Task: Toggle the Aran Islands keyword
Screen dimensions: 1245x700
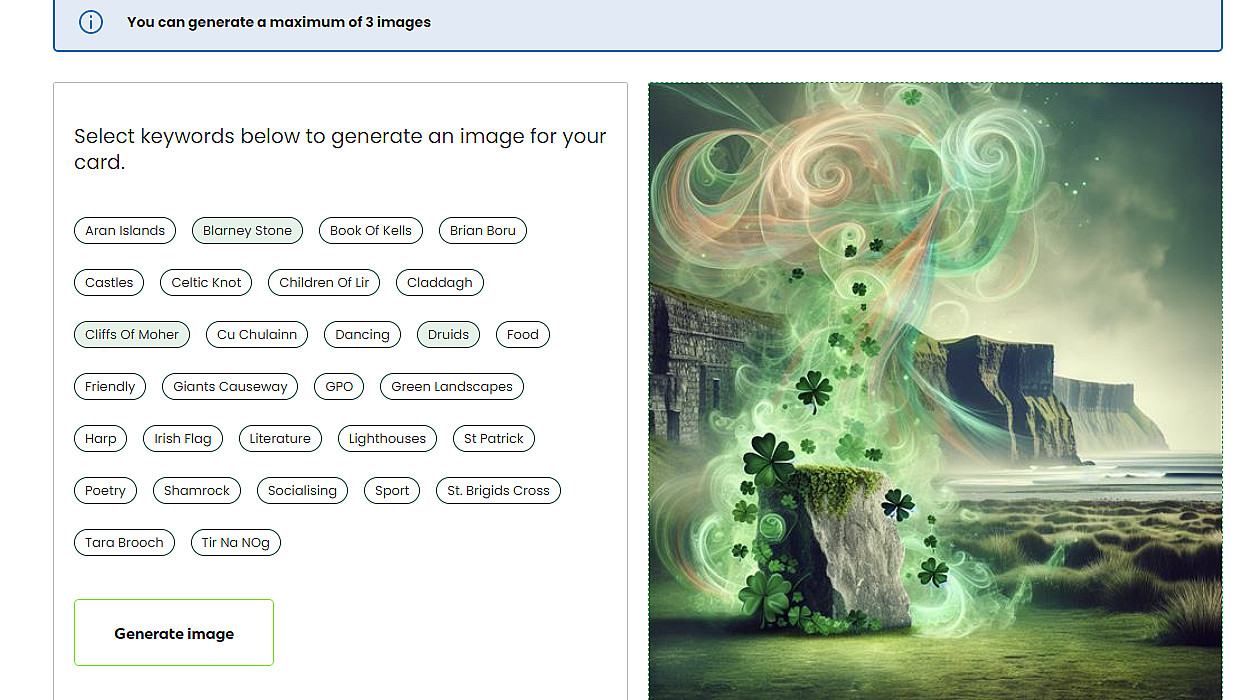Action: pyautogui.click(x=125, y=231)
